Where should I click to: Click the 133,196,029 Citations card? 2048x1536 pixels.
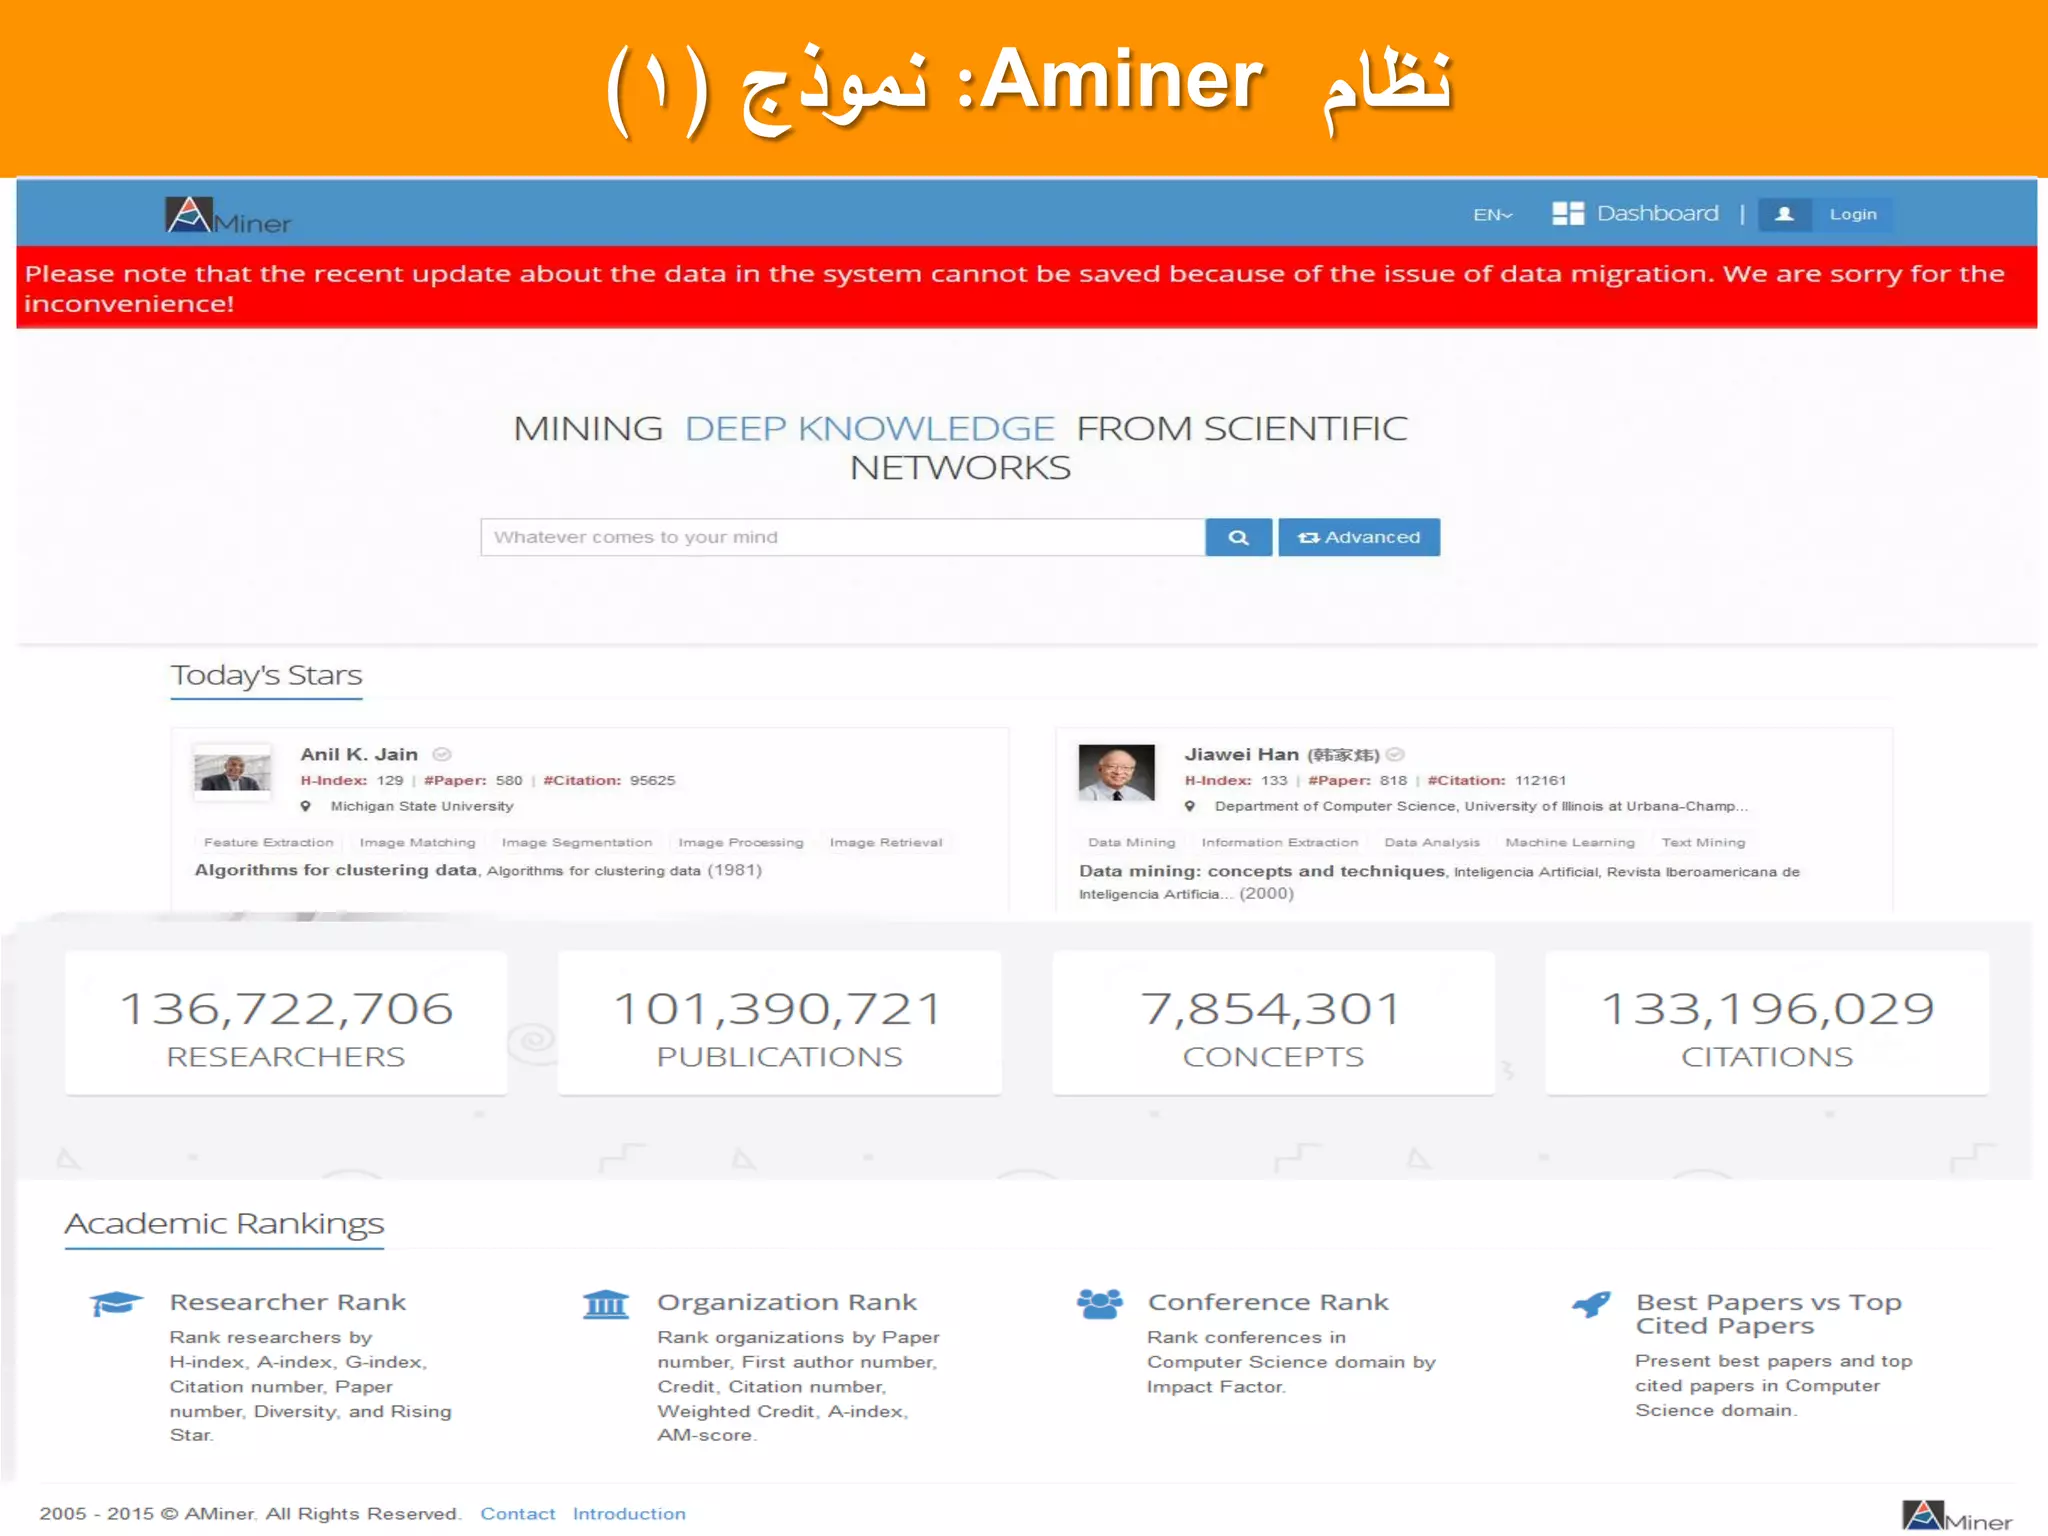tap(1767, 1023)
